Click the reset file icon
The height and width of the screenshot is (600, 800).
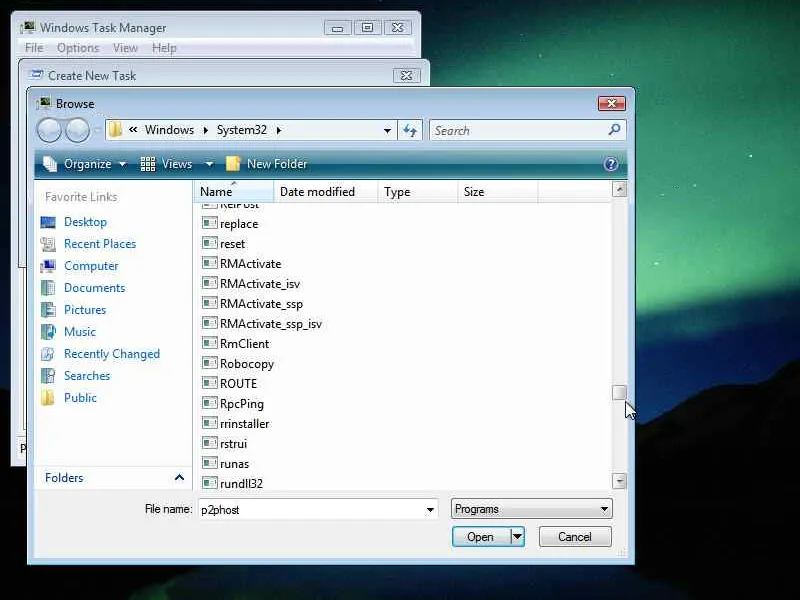click(209, 243)
